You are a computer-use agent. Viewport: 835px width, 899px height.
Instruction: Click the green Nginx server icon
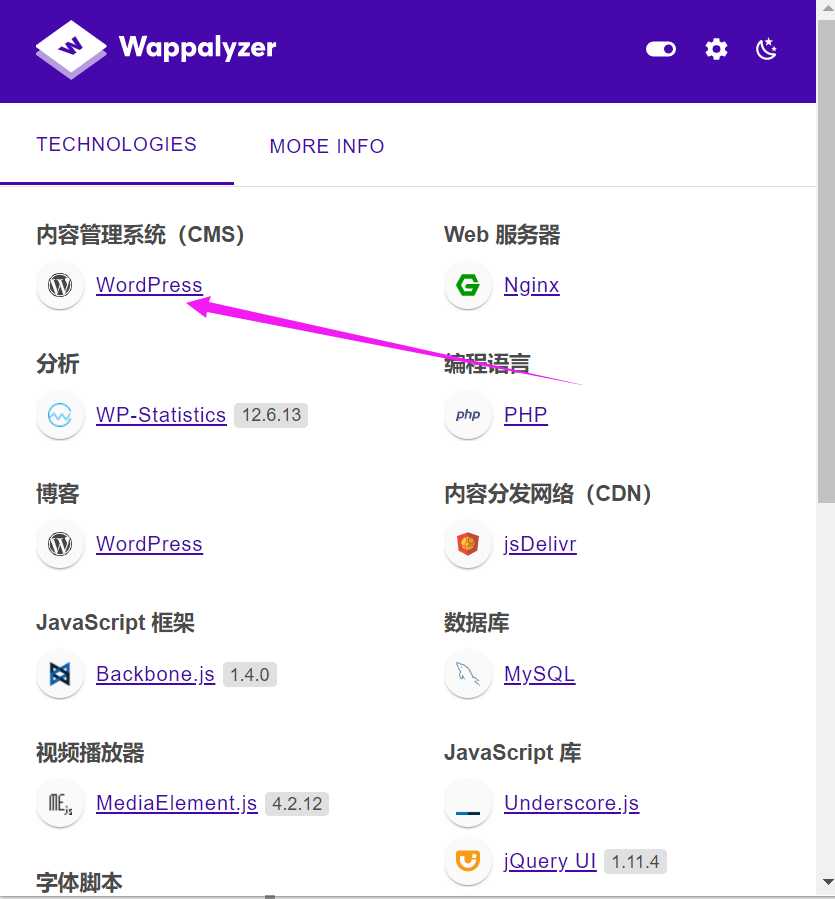pos(468,285)
